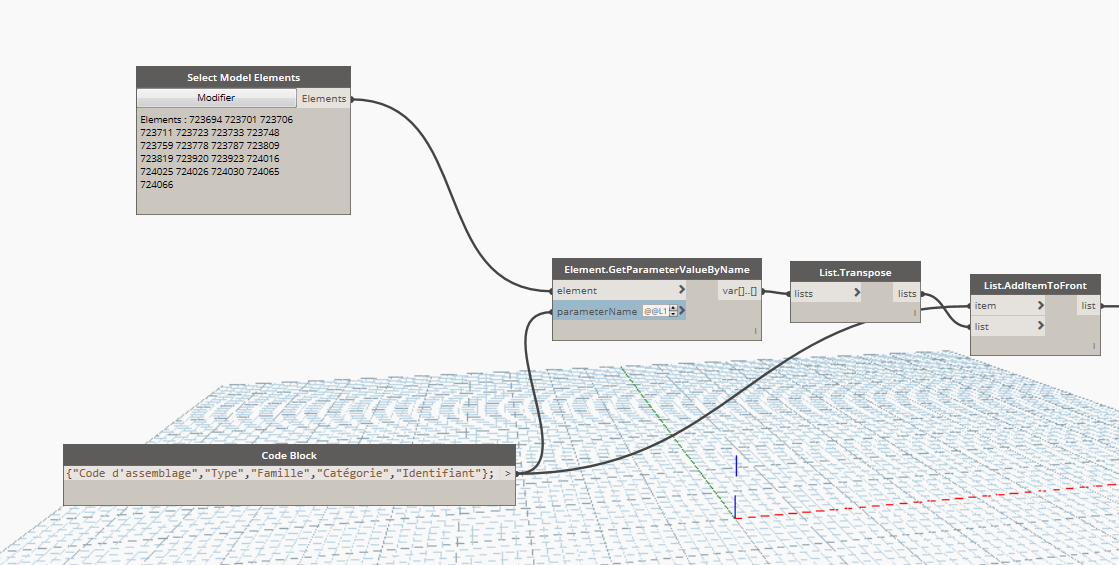1119x565 pixels.
Task: Click the Modifier button in Select Model Elements
Action: click(x=216, y=98)
